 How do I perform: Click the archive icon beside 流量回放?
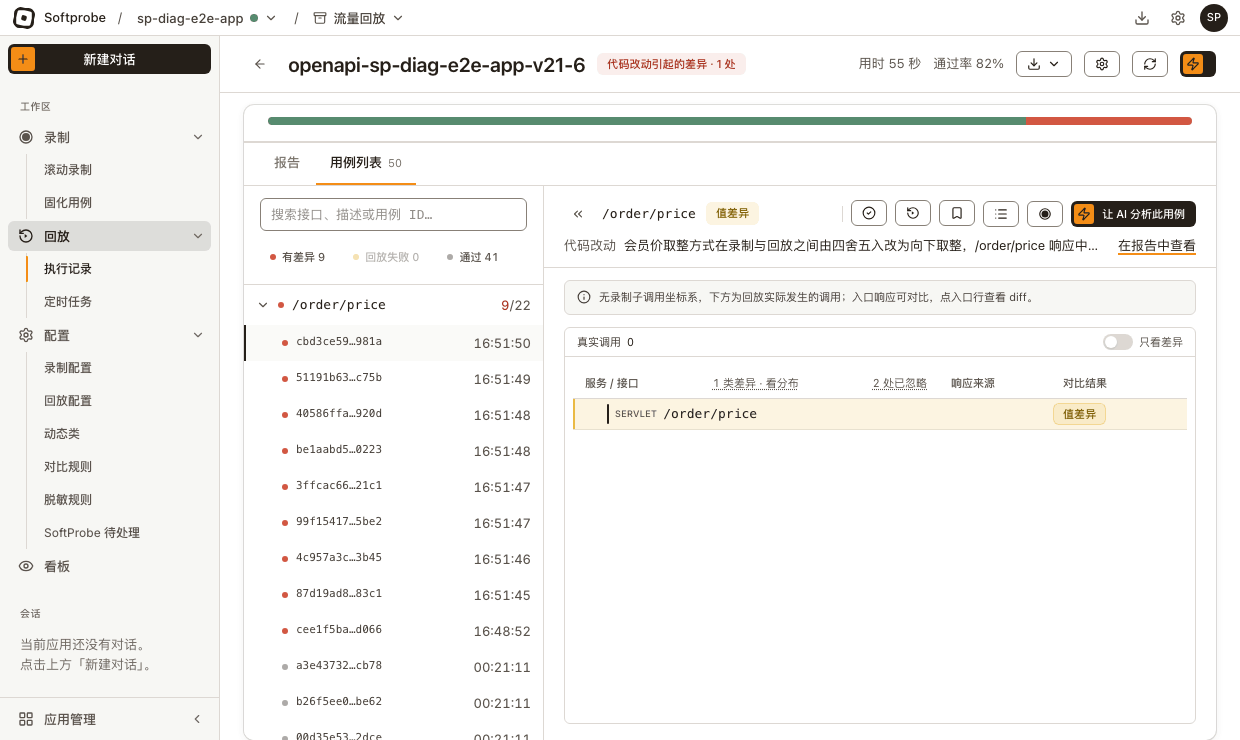tap(320, 18)
